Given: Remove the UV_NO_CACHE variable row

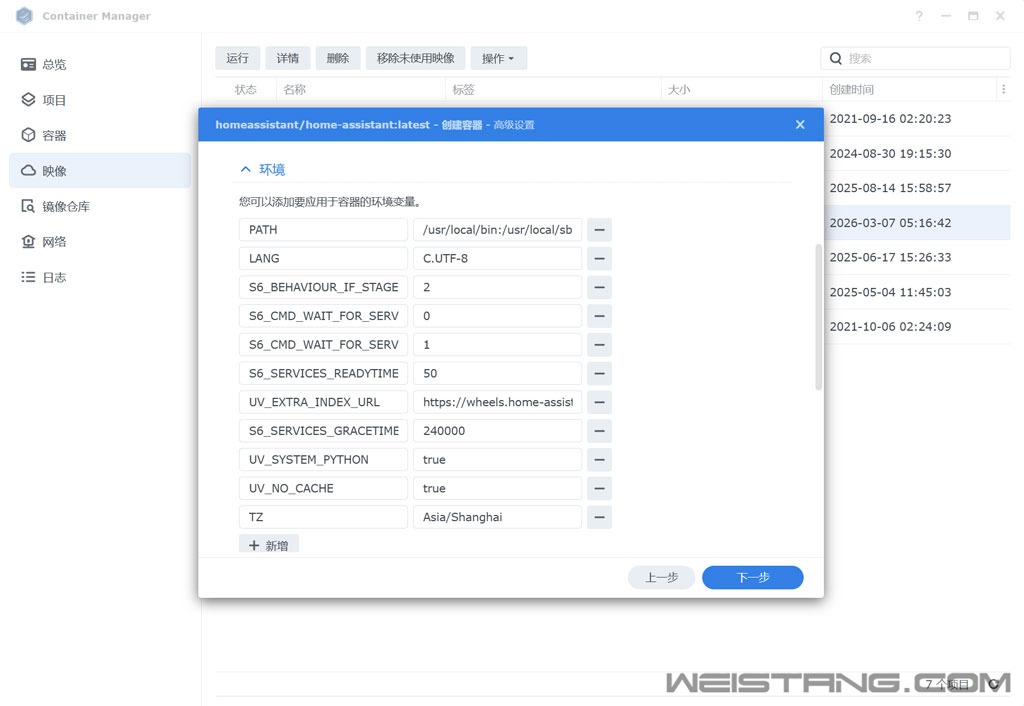Looking at the screenshot, I should (599, 489).
